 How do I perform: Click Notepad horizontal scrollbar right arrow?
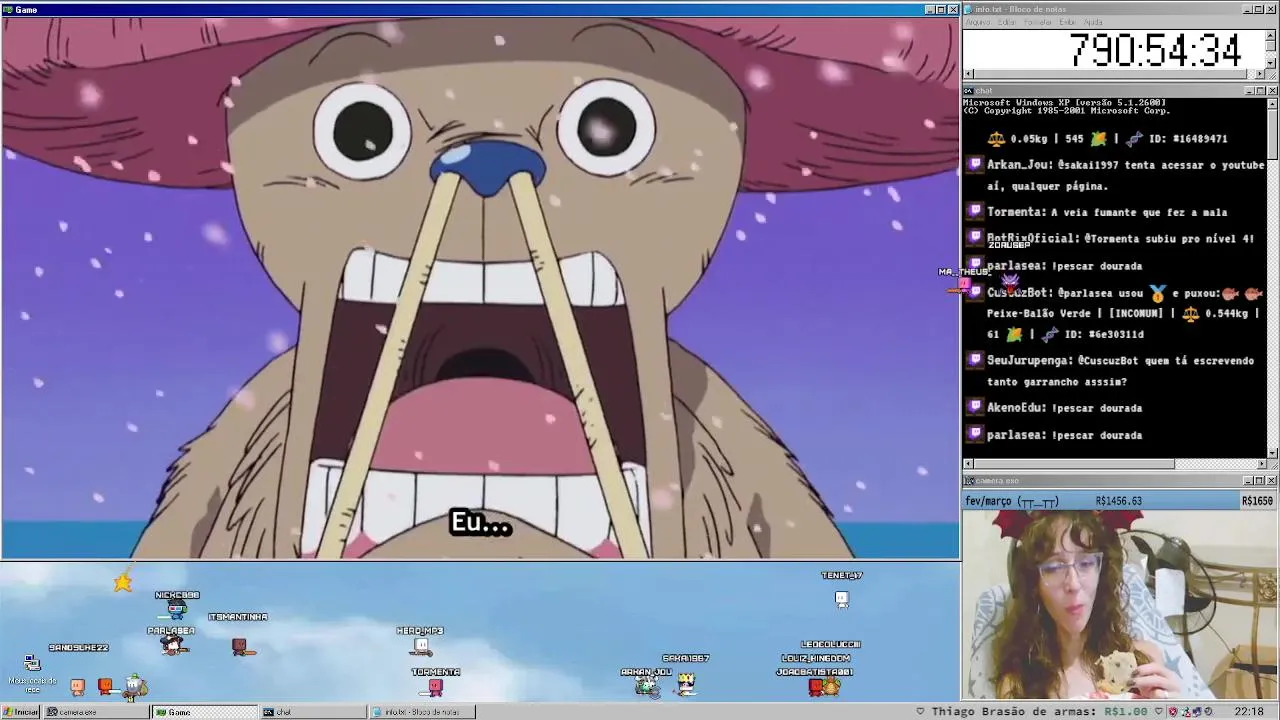[x=1260, y=74]
